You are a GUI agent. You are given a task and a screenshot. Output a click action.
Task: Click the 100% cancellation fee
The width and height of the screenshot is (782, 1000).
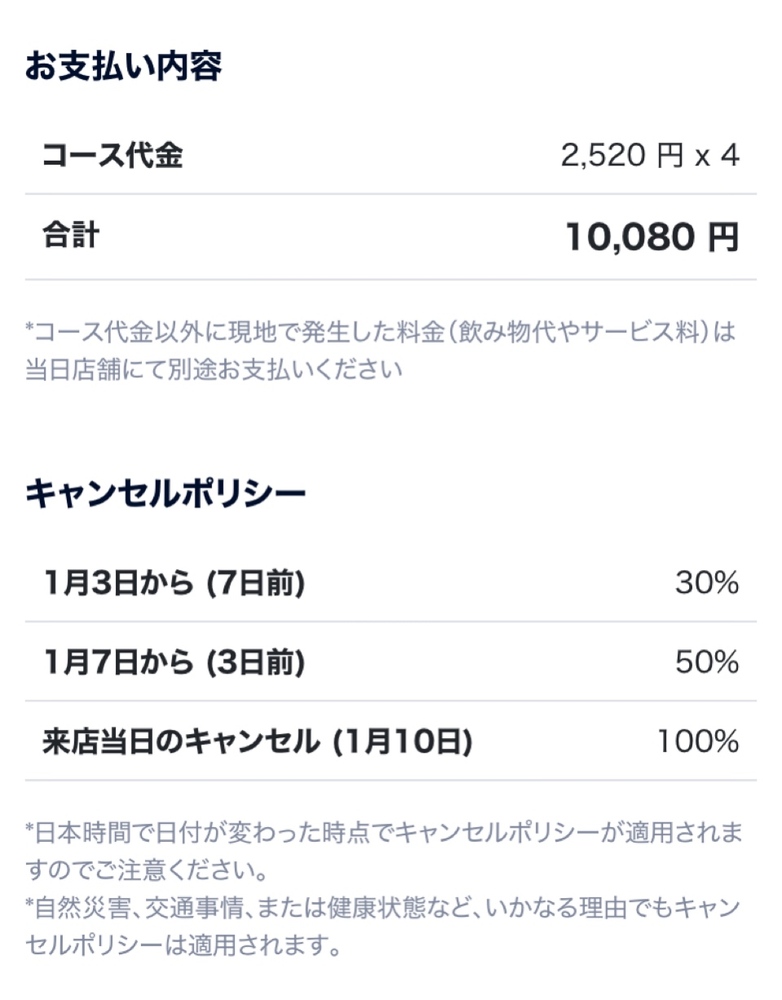pos(698,741)
